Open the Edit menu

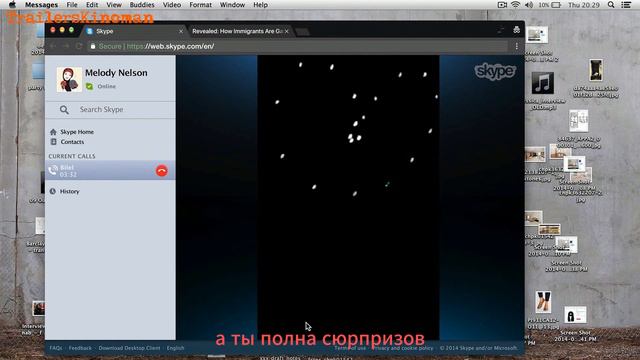tap(92, 5)
